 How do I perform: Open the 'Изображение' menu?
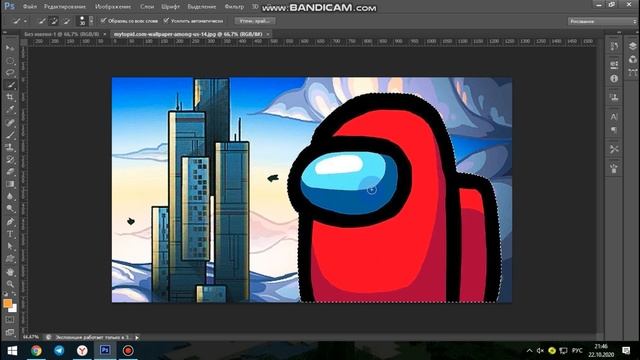click(113, 7)
